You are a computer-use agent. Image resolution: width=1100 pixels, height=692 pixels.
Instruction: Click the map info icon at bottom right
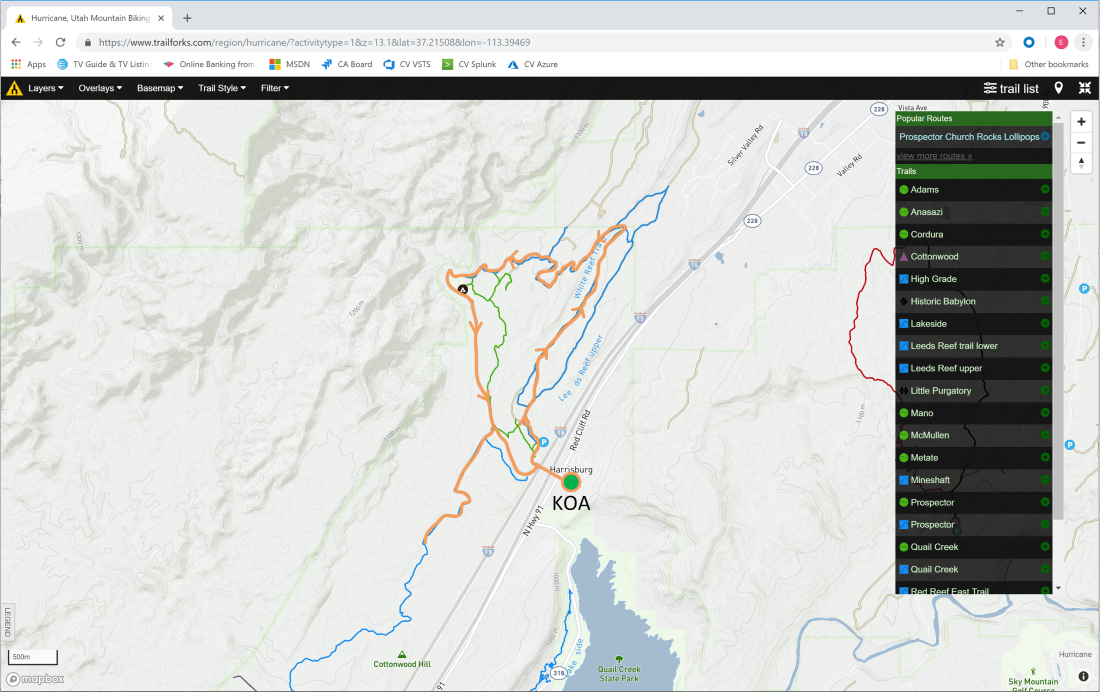1083,676
